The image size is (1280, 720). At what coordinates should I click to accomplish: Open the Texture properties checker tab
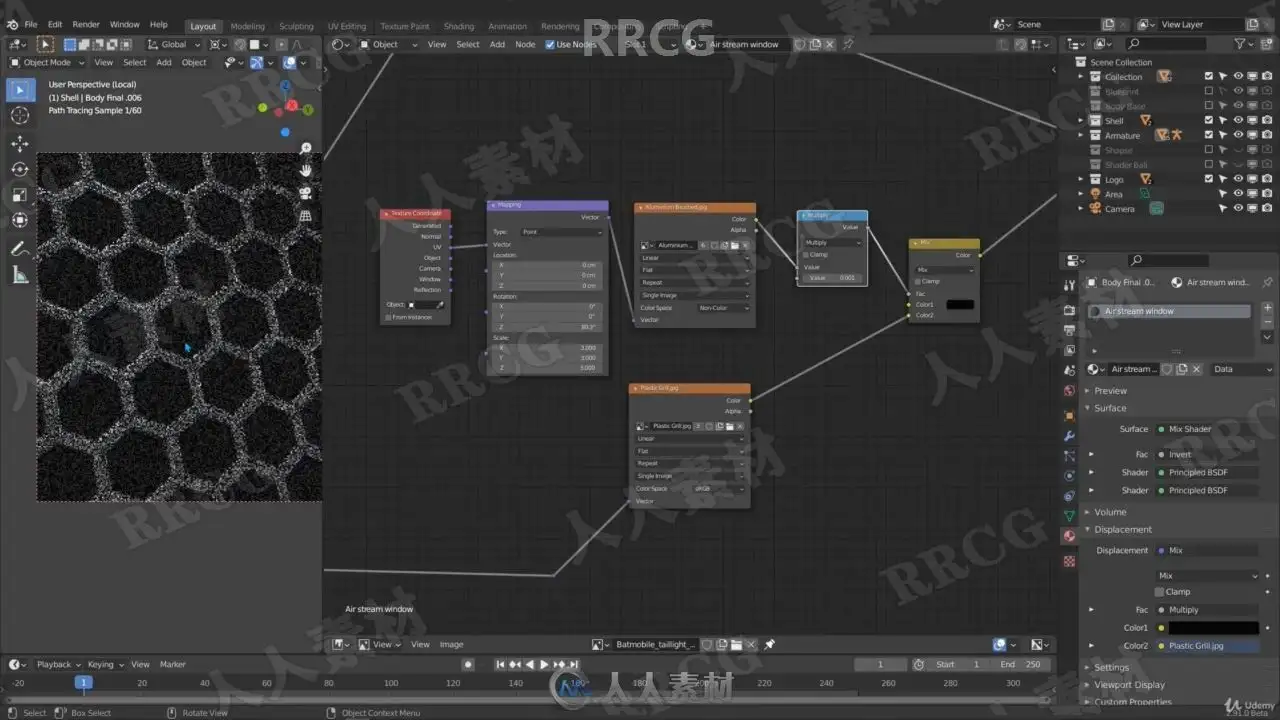click(1069, 561)
